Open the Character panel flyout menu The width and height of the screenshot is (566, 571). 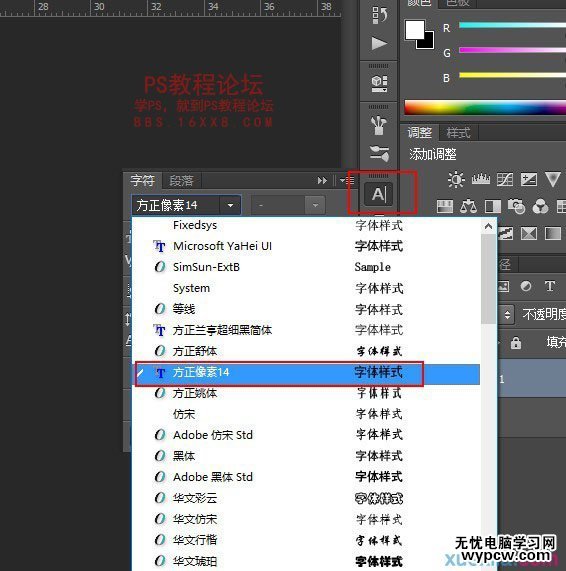(347, 180)
